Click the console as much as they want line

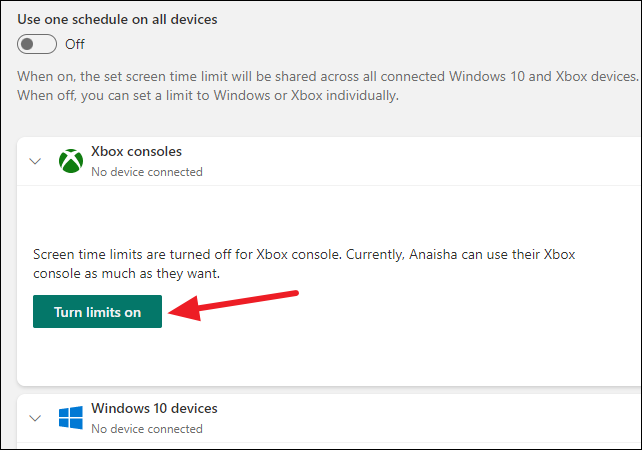click(x=127, y=274)
